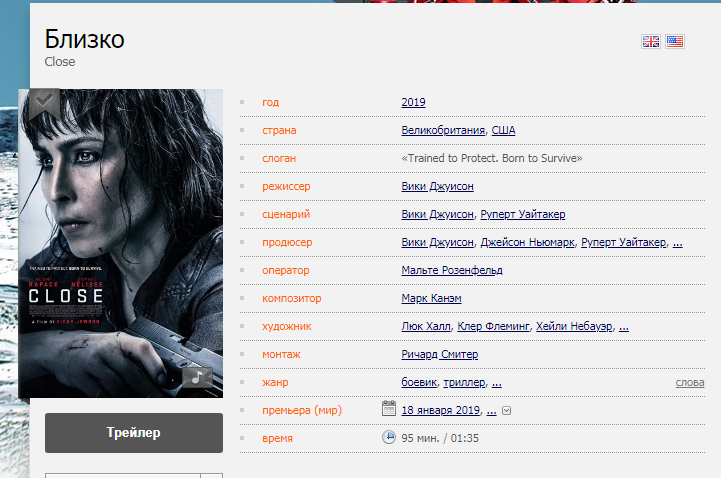The height and width of the screenshot is (478, 721).
Task: Click the clock icon beside runtime
Action: click(x=389, y=437)
